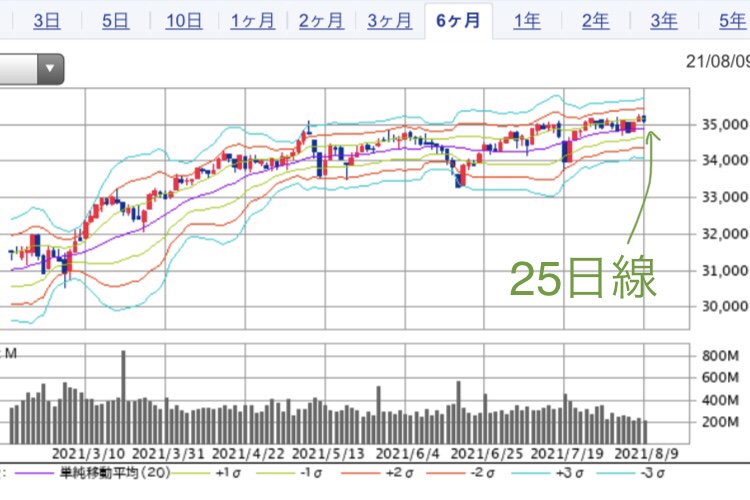
Task: Select the 5日 period tab
Action: point(115,21)
